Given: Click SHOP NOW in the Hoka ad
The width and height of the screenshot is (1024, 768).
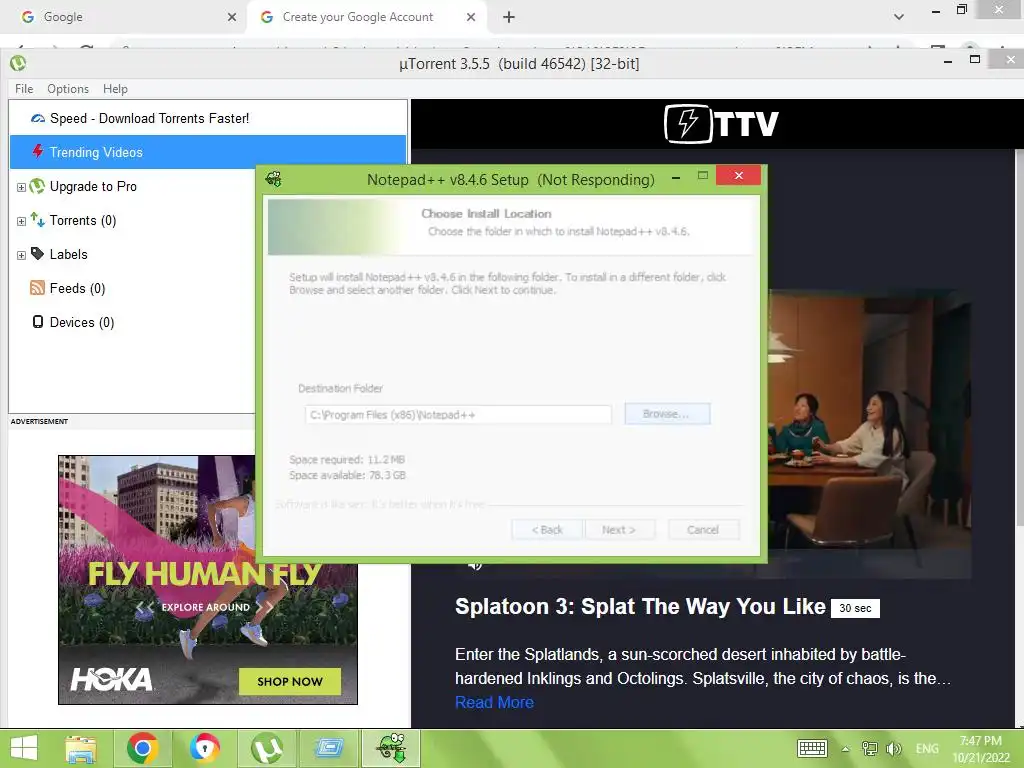Looking at the screenshot, I should coord(290,681).
